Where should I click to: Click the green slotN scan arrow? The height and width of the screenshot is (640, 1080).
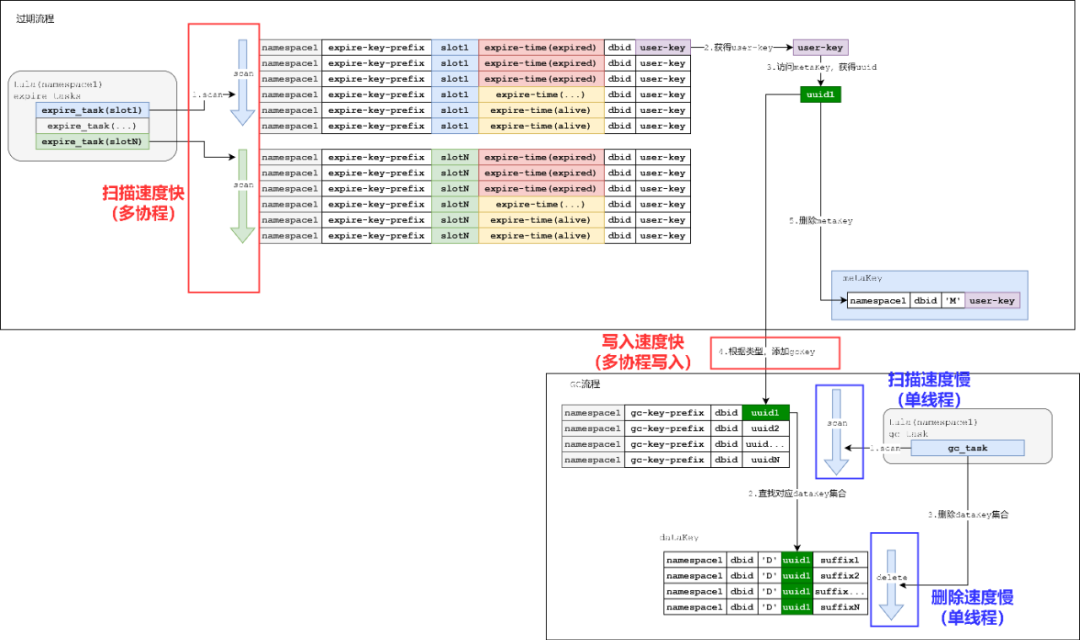coord(242,196)
